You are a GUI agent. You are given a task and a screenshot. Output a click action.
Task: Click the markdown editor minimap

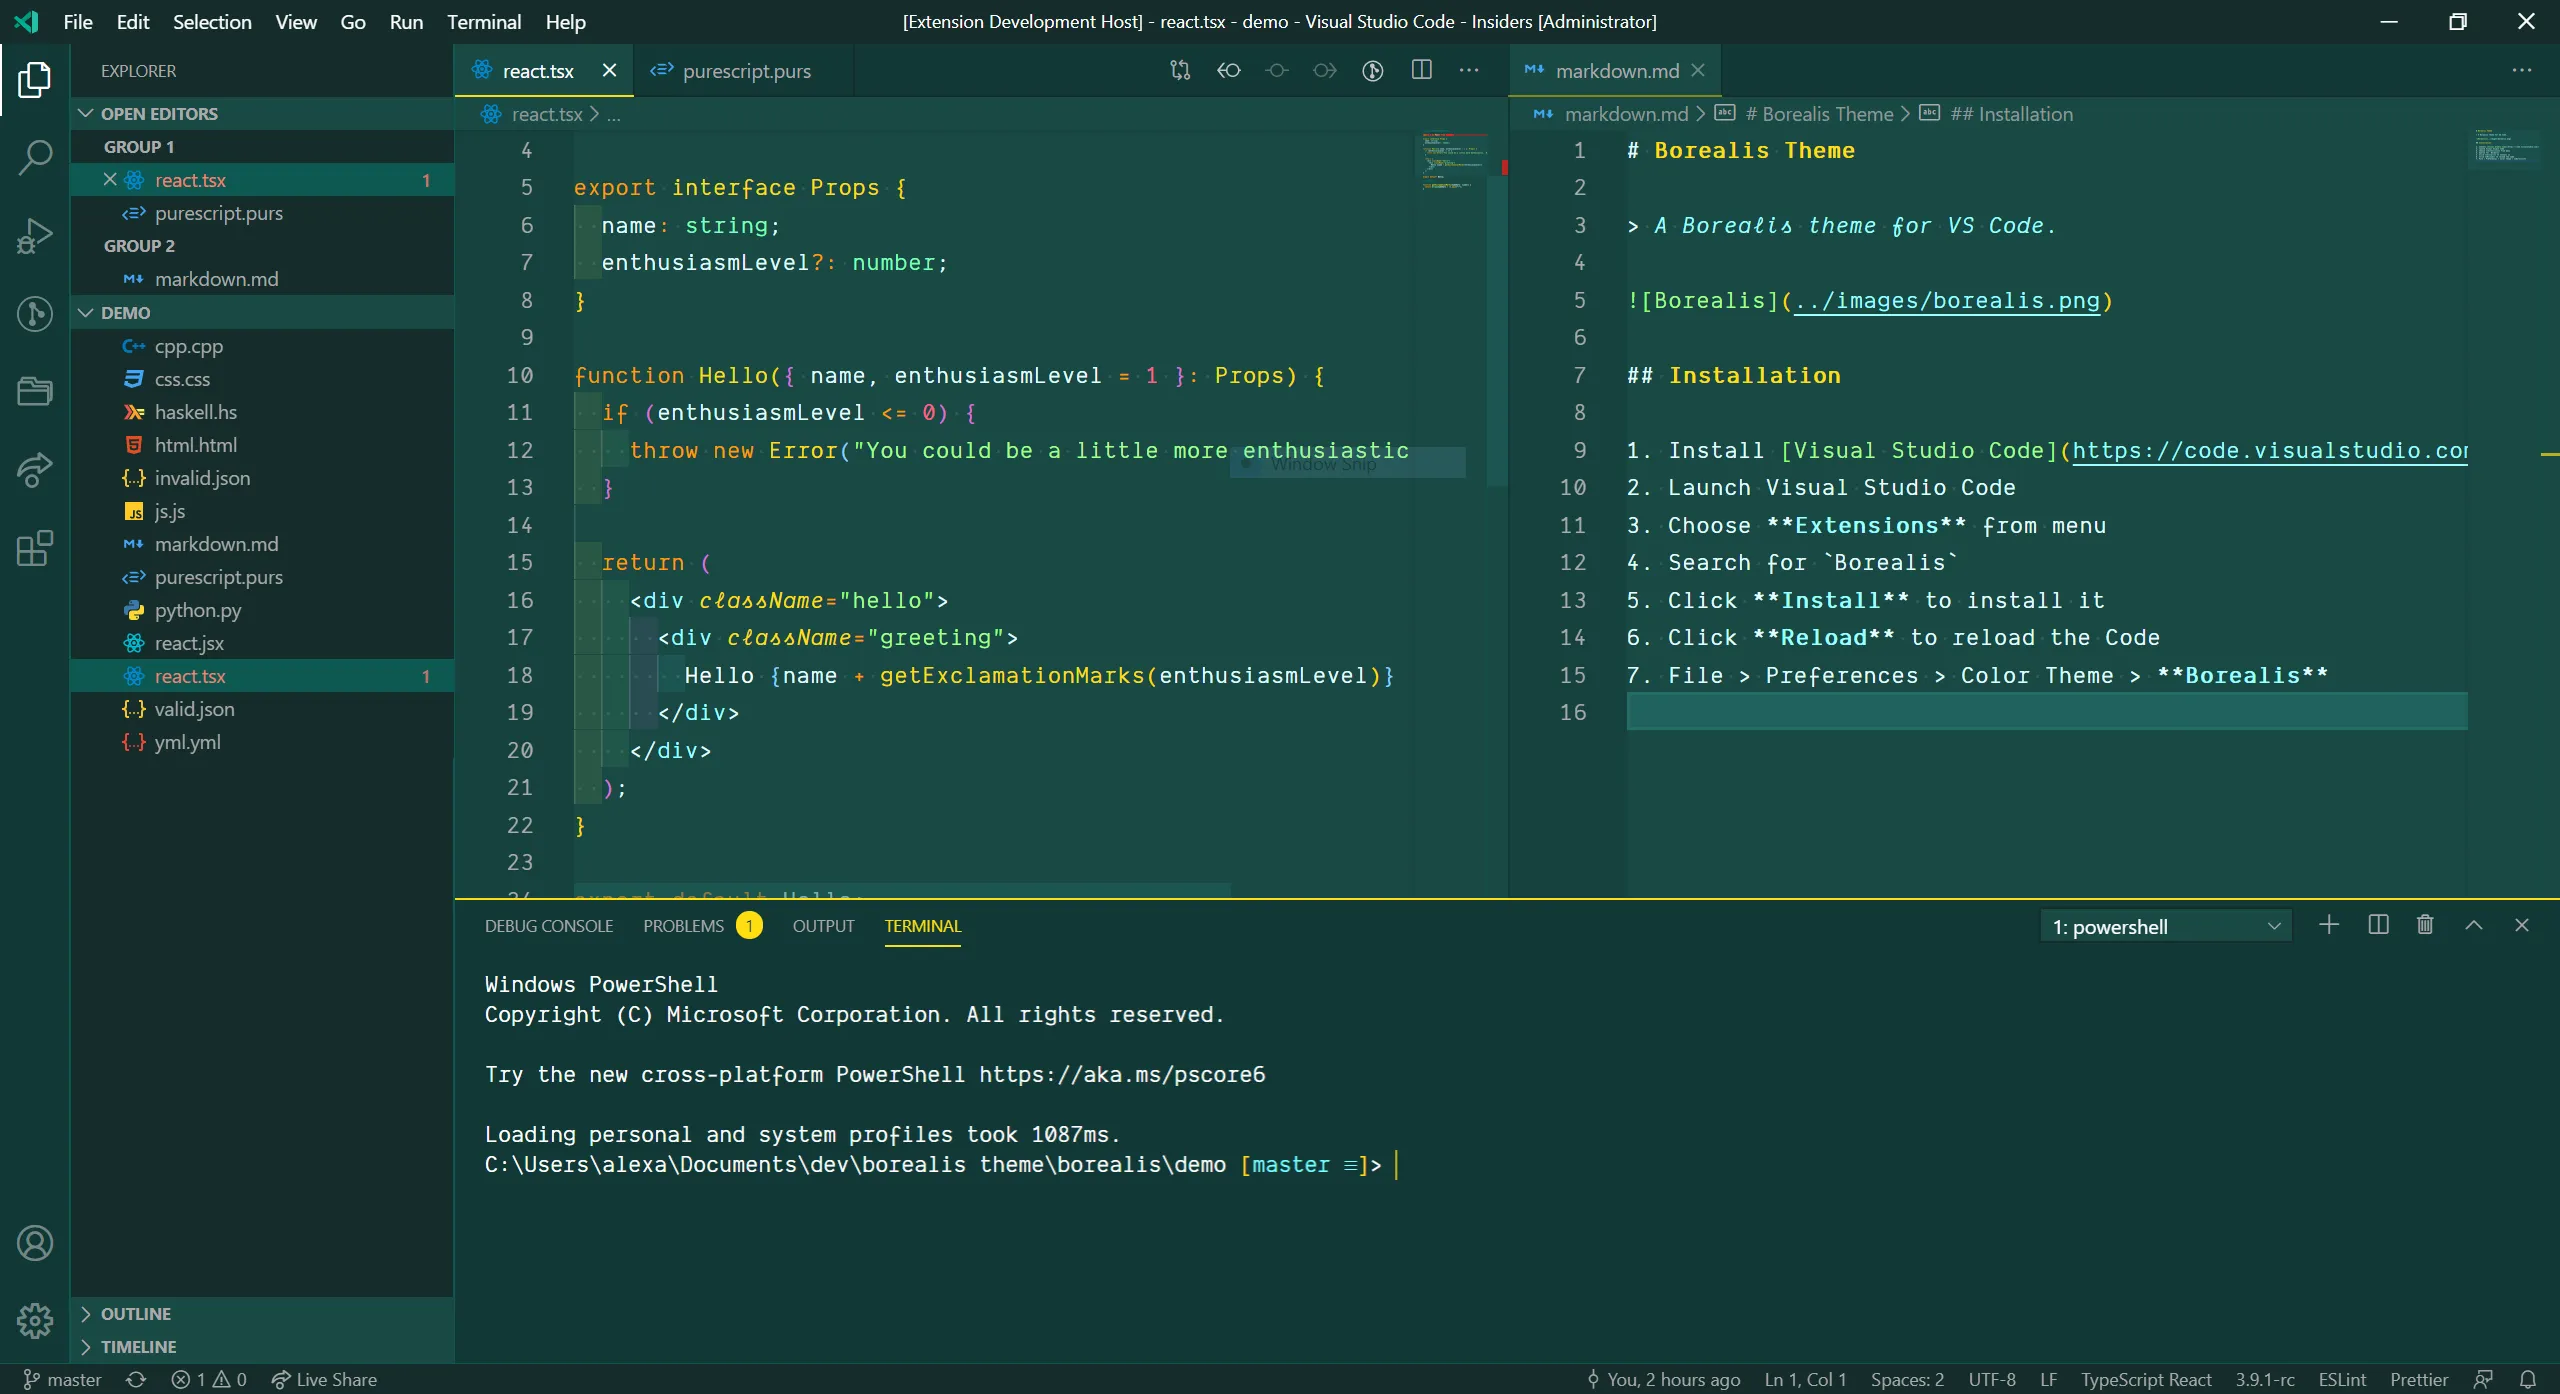(x=2505, y=150)
